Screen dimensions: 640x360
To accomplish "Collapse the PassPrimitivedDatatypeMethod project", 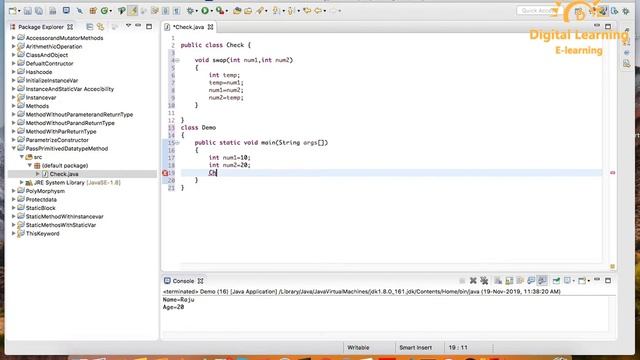I will click(13, 149).
